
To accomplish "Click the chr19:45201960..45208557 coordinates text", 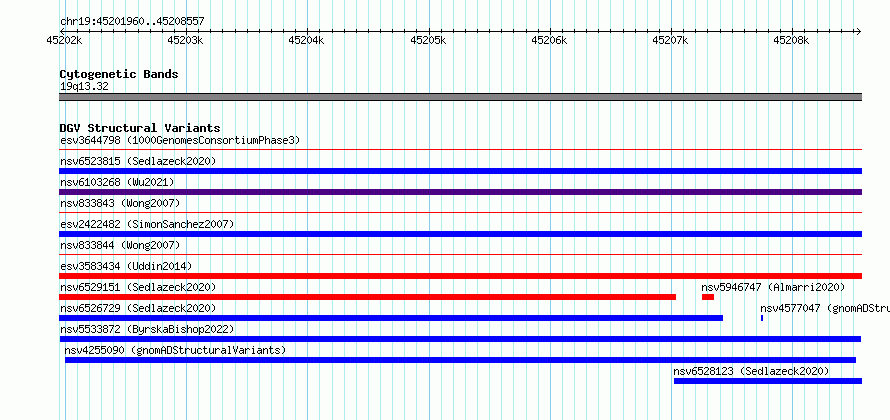I will 132,22.
